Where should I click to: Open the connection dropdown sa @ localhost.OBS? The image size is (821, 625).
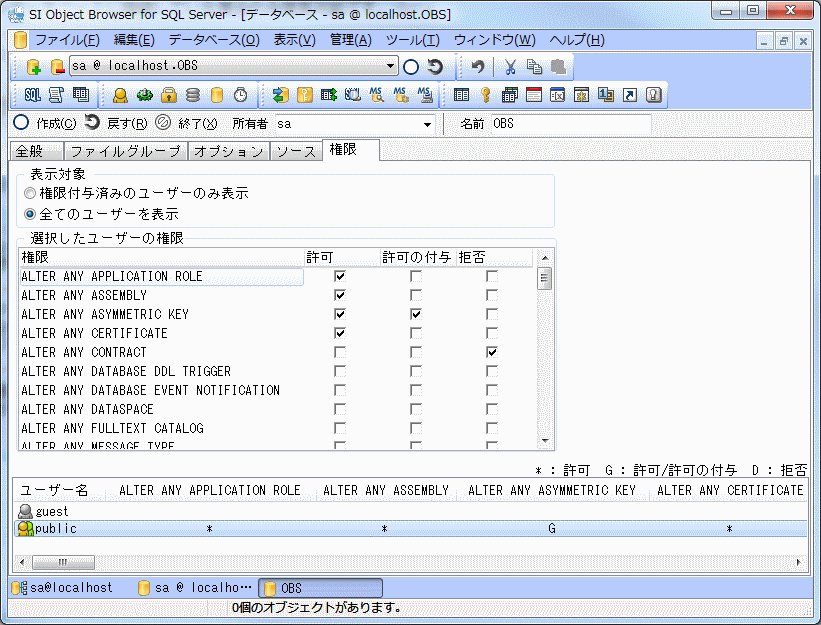pyautogui.click(x=391, y=67)
